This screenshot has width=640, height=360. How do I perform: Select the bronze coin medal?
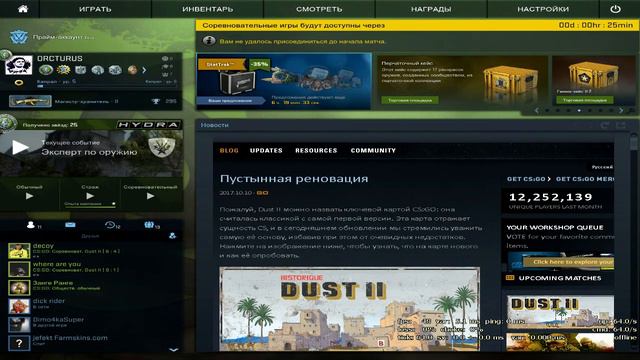[x=132, y=70]
